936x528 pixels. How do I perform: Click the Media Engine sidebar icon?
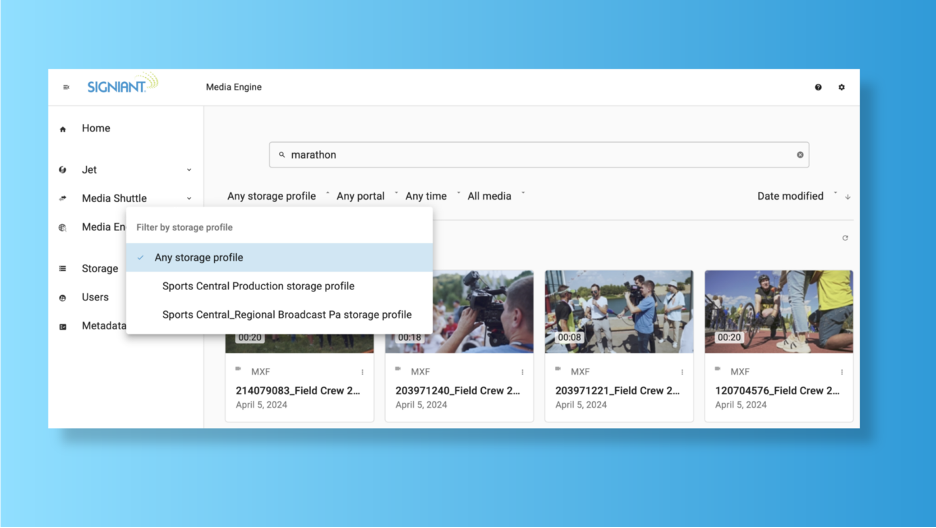[x=63, y=227]
